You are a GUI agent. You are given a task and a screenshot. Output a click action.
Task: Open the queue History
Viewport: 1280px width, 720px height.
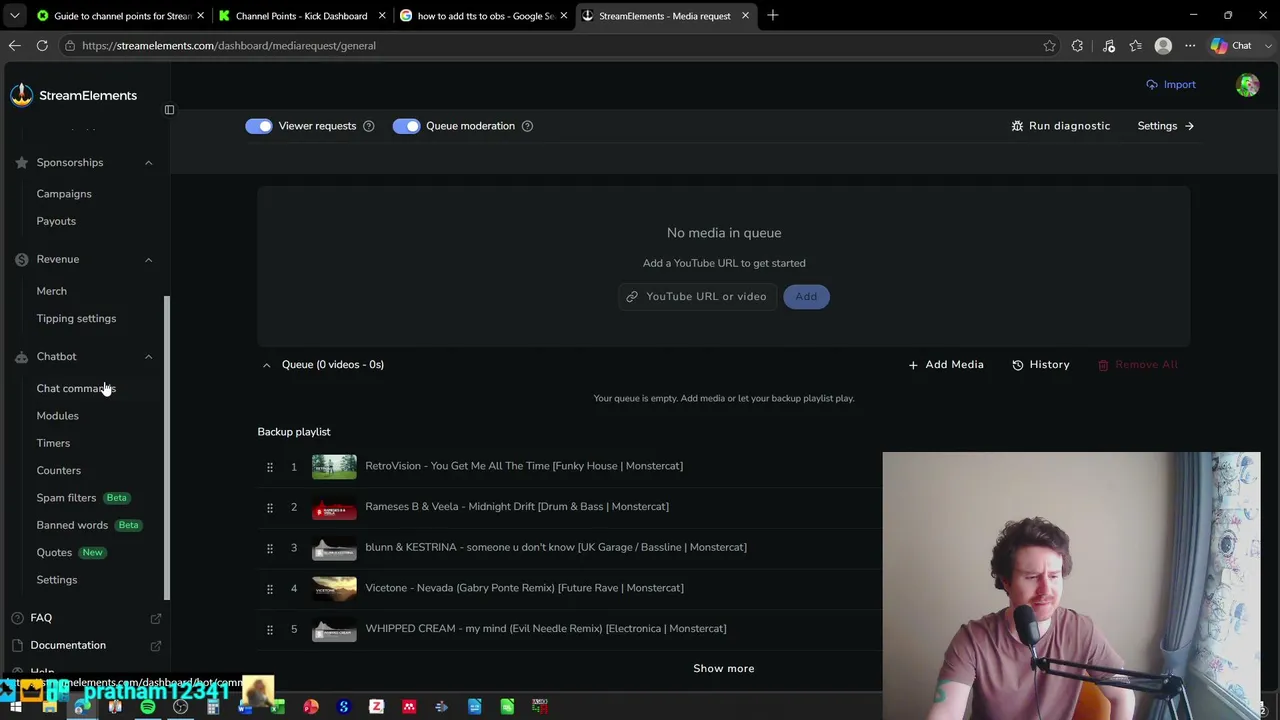(1041, 365)
